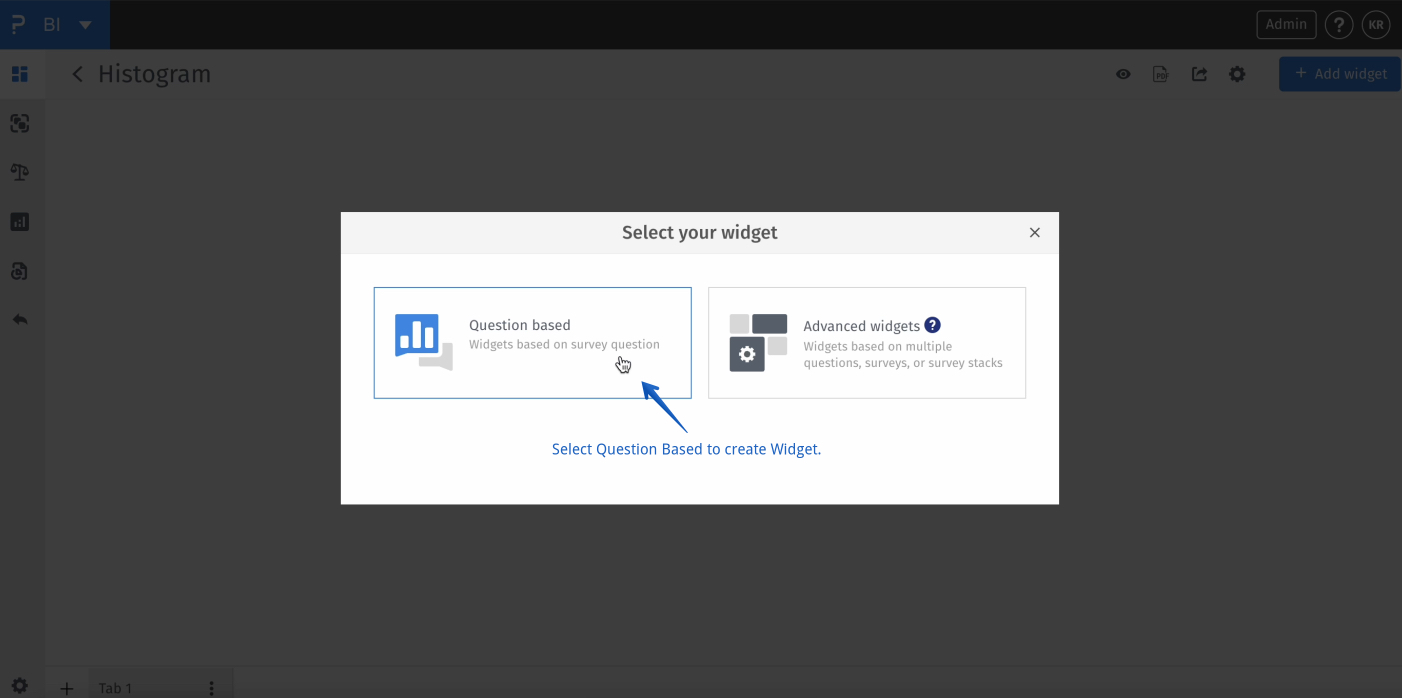
Task: Select the scan/capture icon in the sidebar
Action: click(20, 122)
